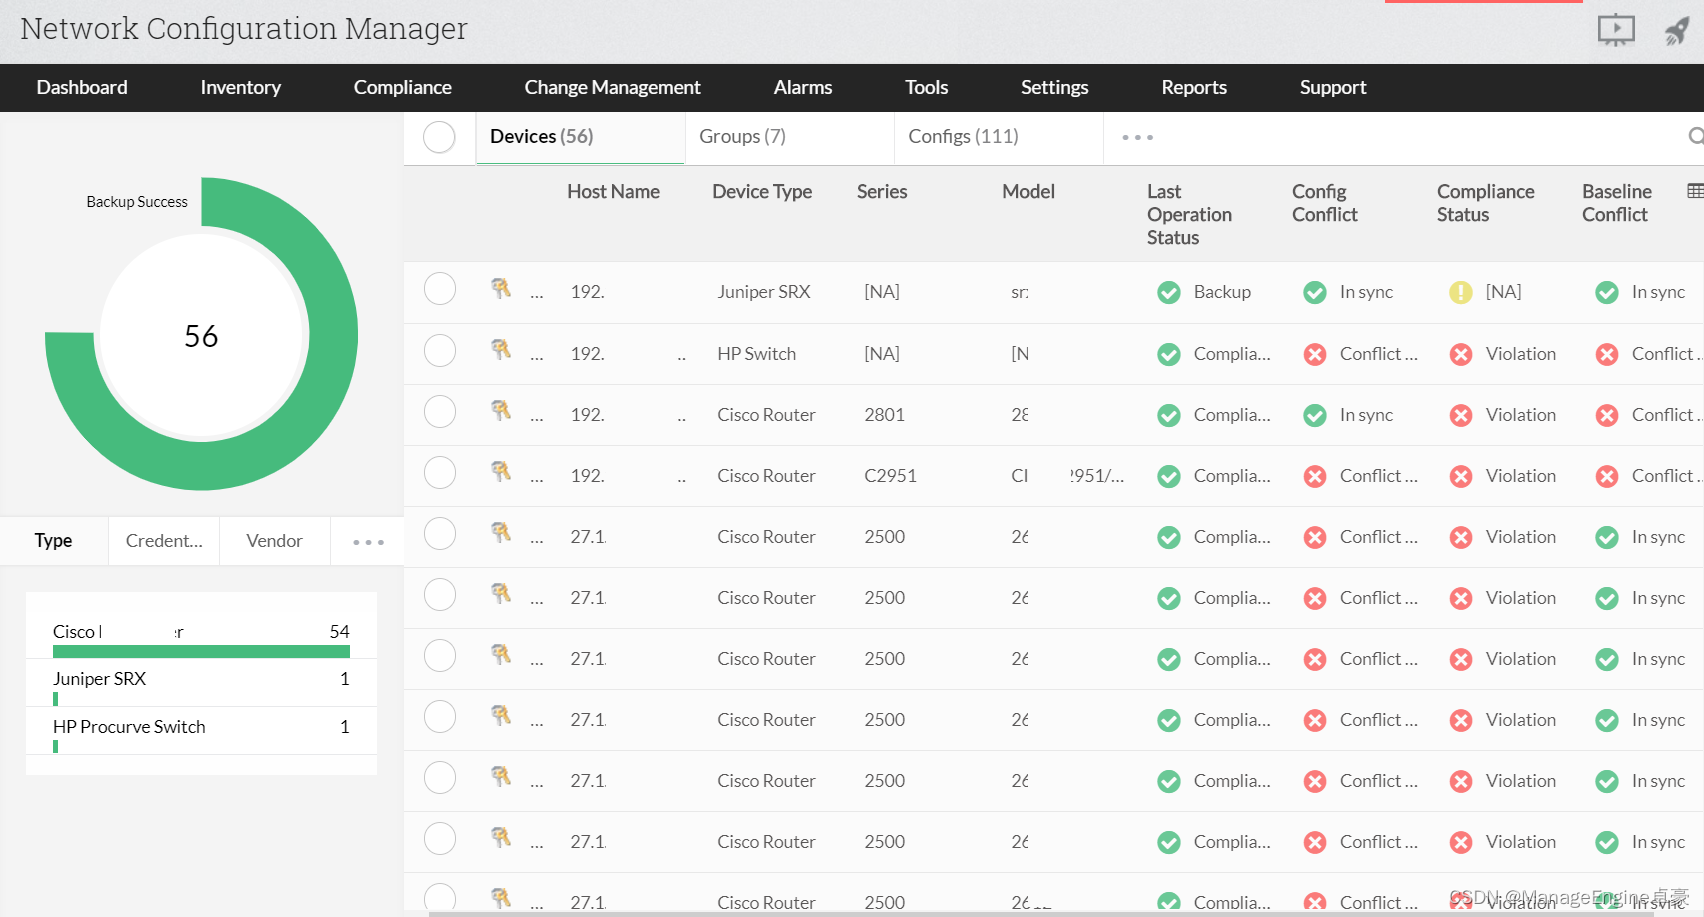Expand more chart options ellipsis beside Vendor
The width and height of the screenshot is (1704, 917).
(368, 542)
